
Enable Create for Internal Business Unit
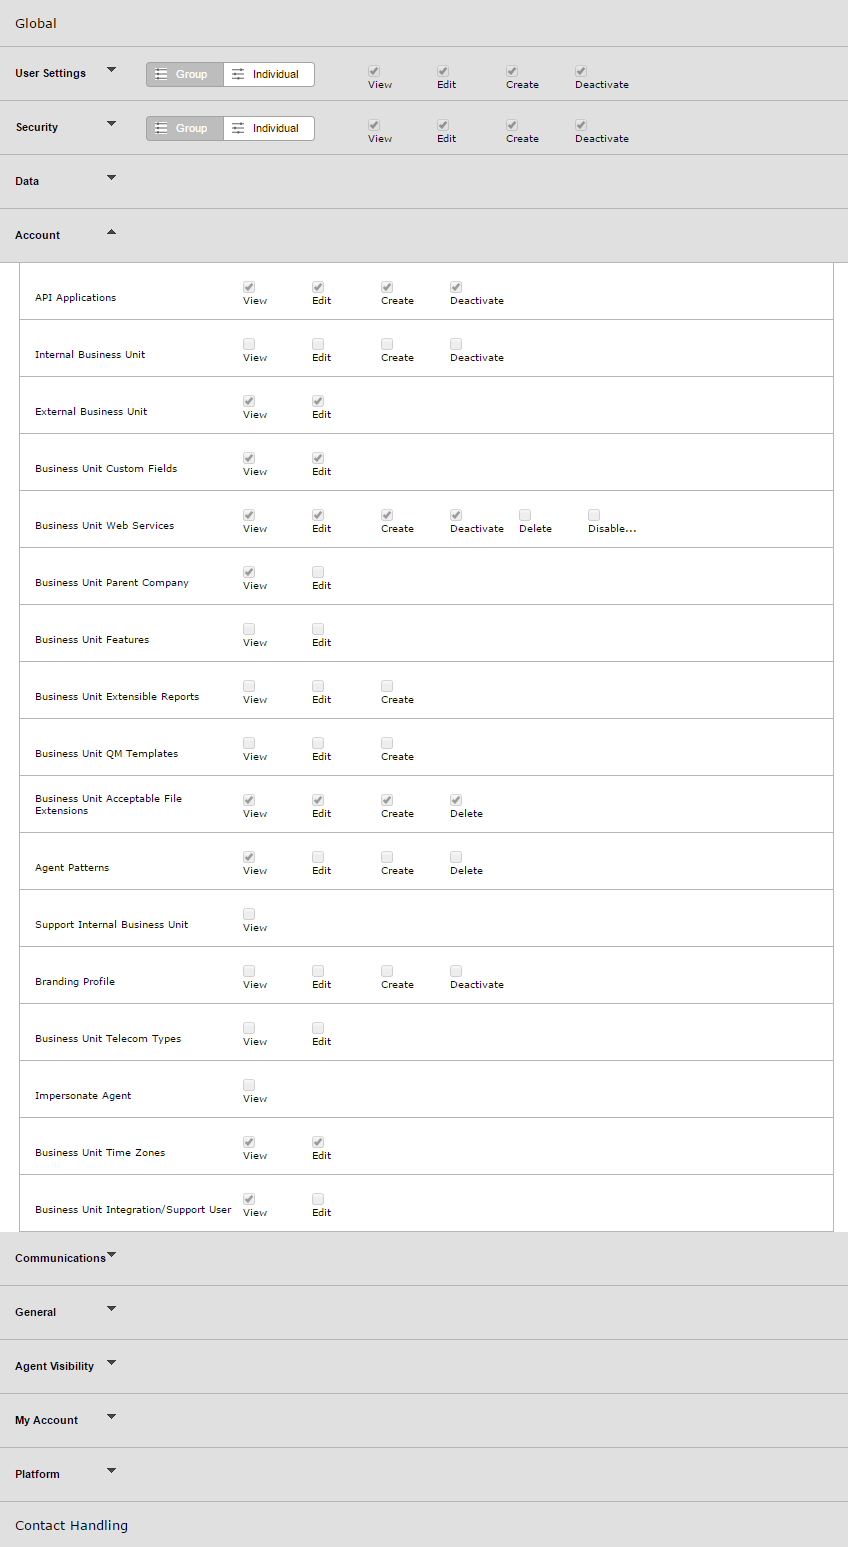point(387,344)
